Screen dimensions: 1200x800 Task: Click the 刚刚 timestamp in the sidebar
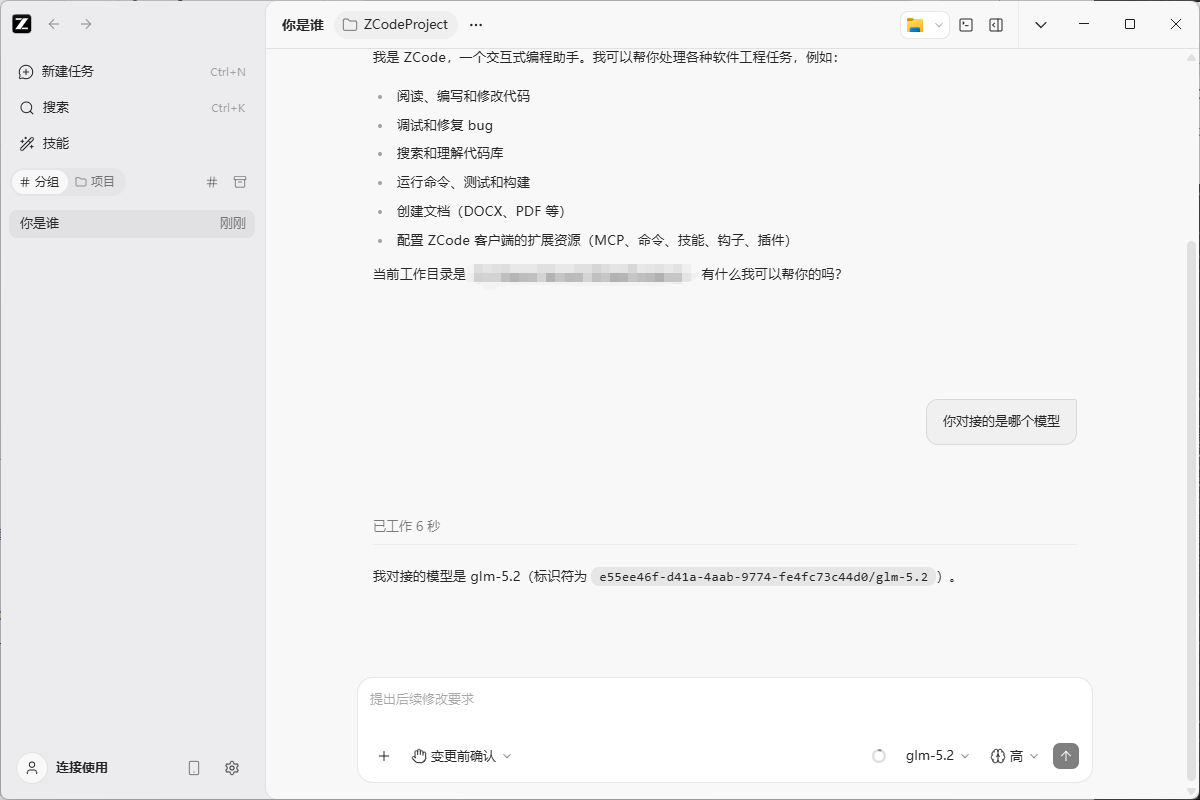click(x=232, y=224)
